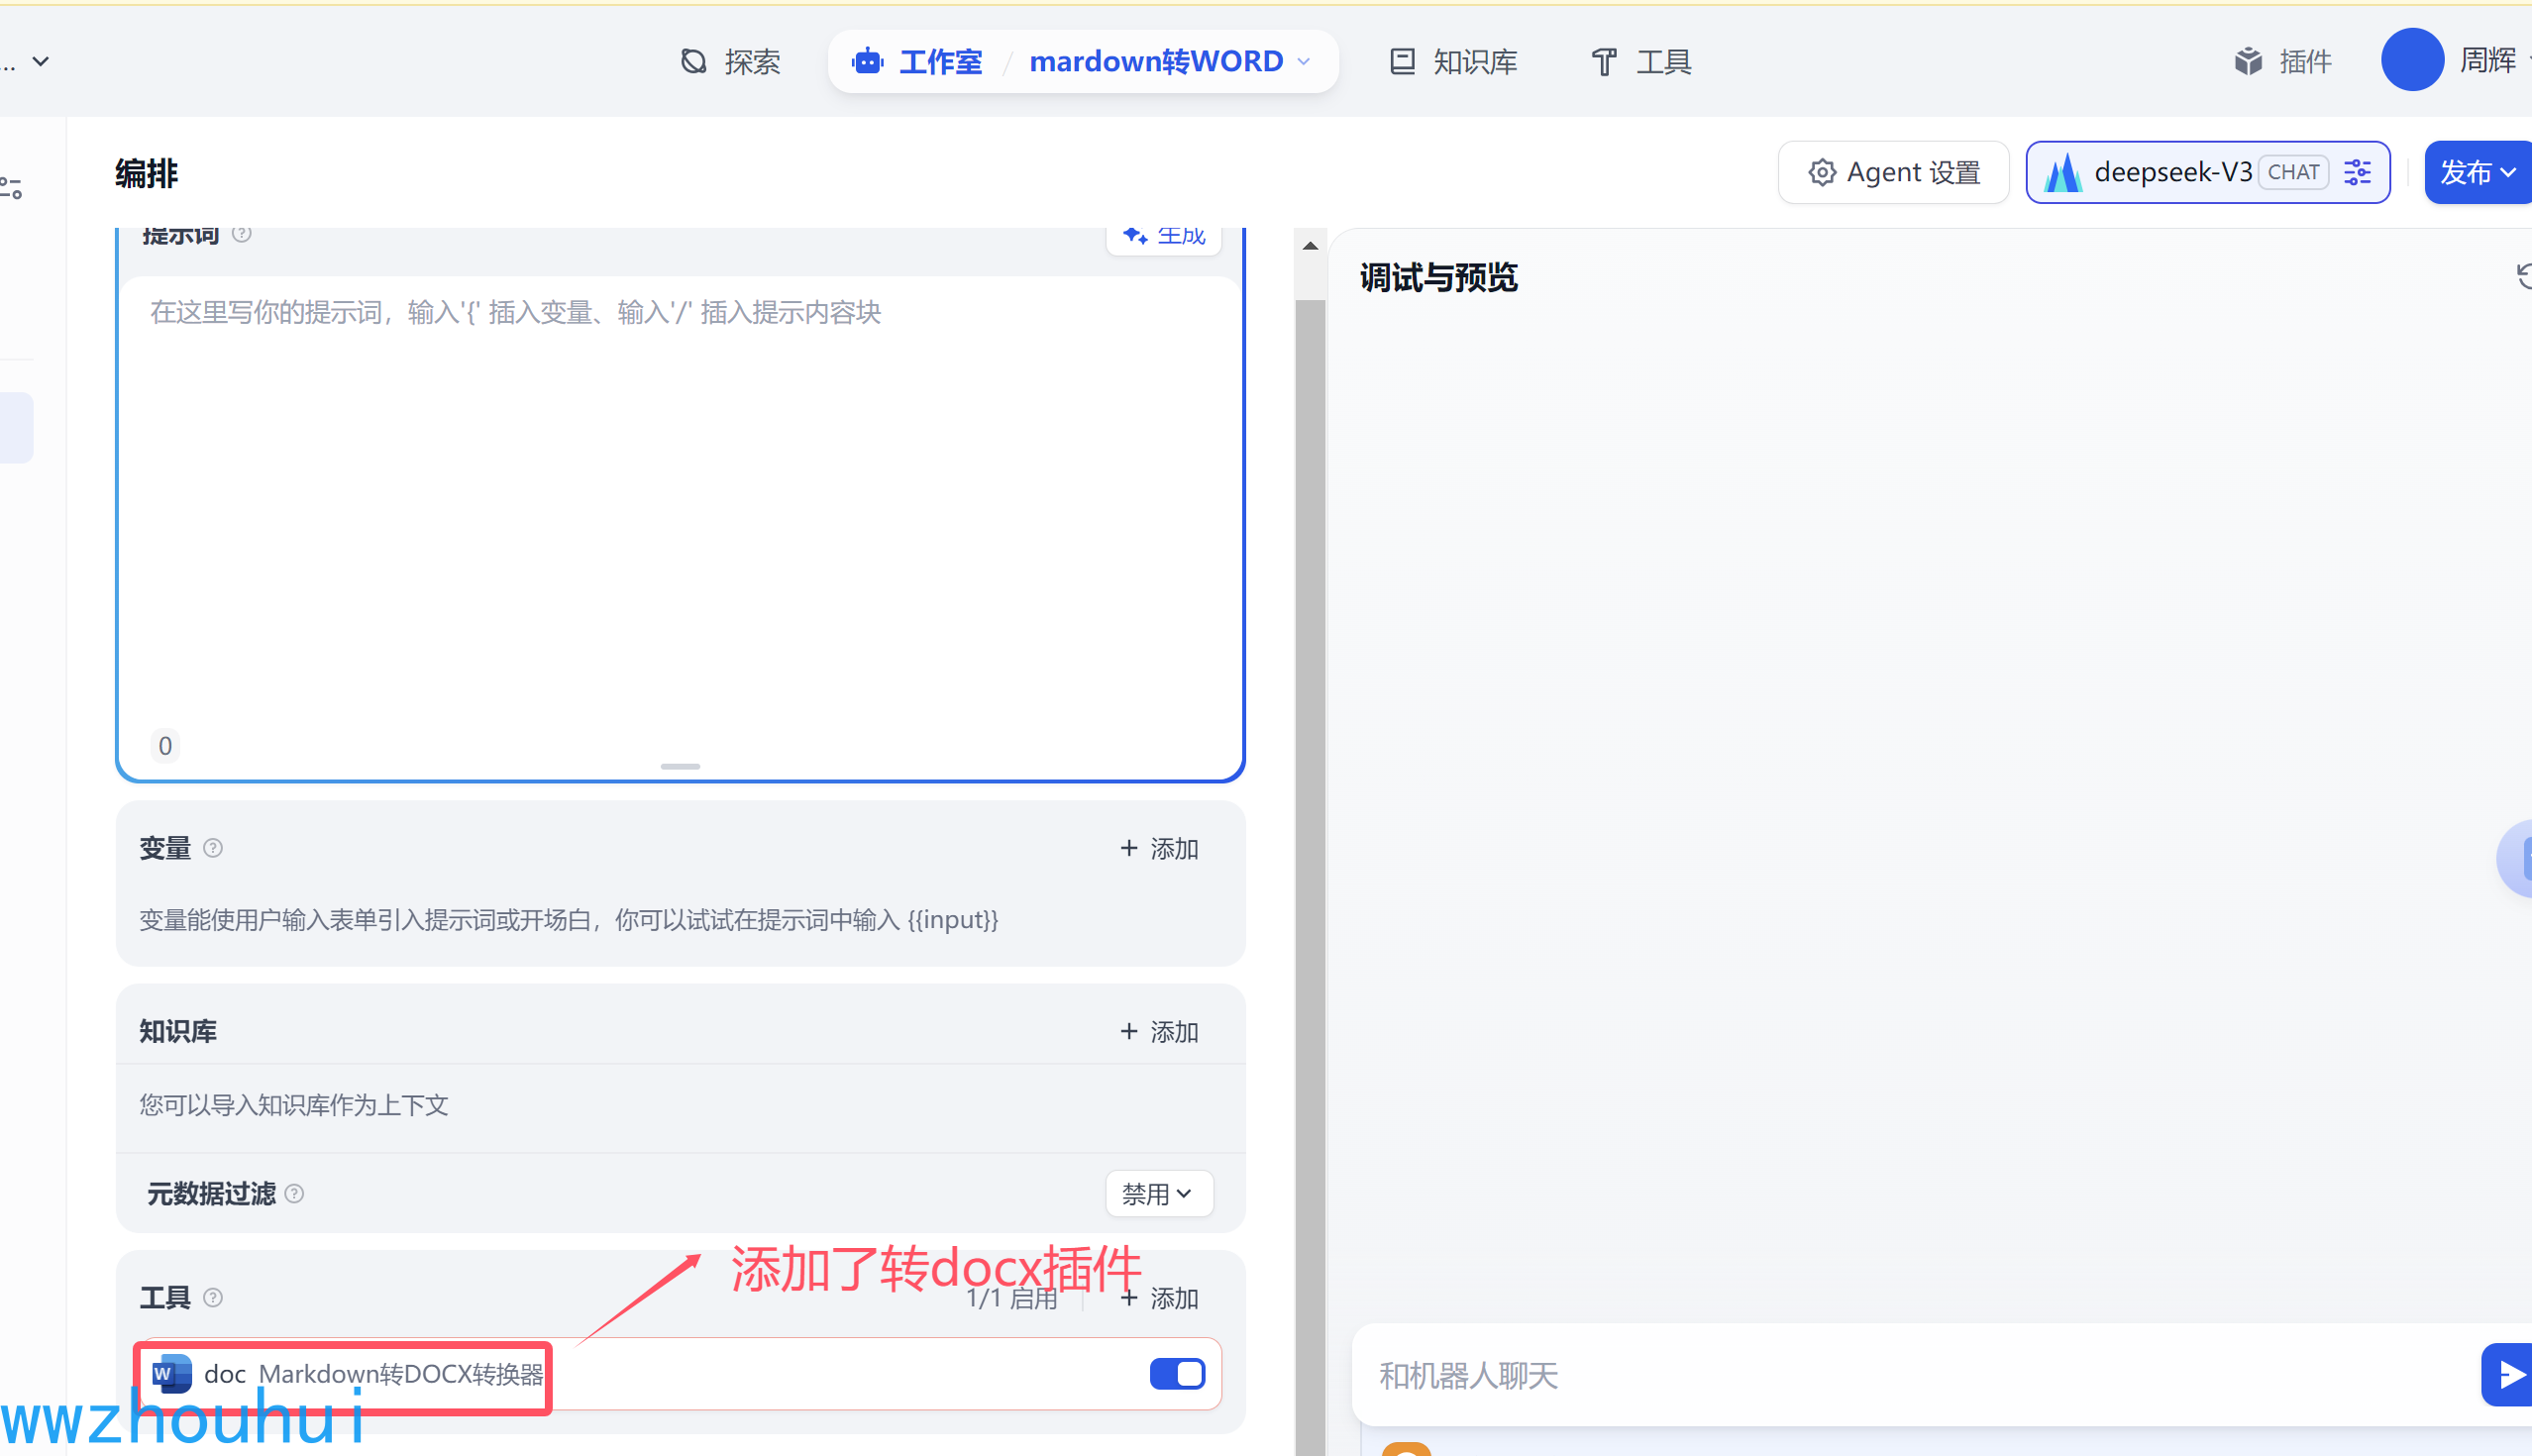Click help icon beside 元数据过滤
Image resolution: width=2532 pixels, height=1456 pixels.
(x=294, y=1193)
